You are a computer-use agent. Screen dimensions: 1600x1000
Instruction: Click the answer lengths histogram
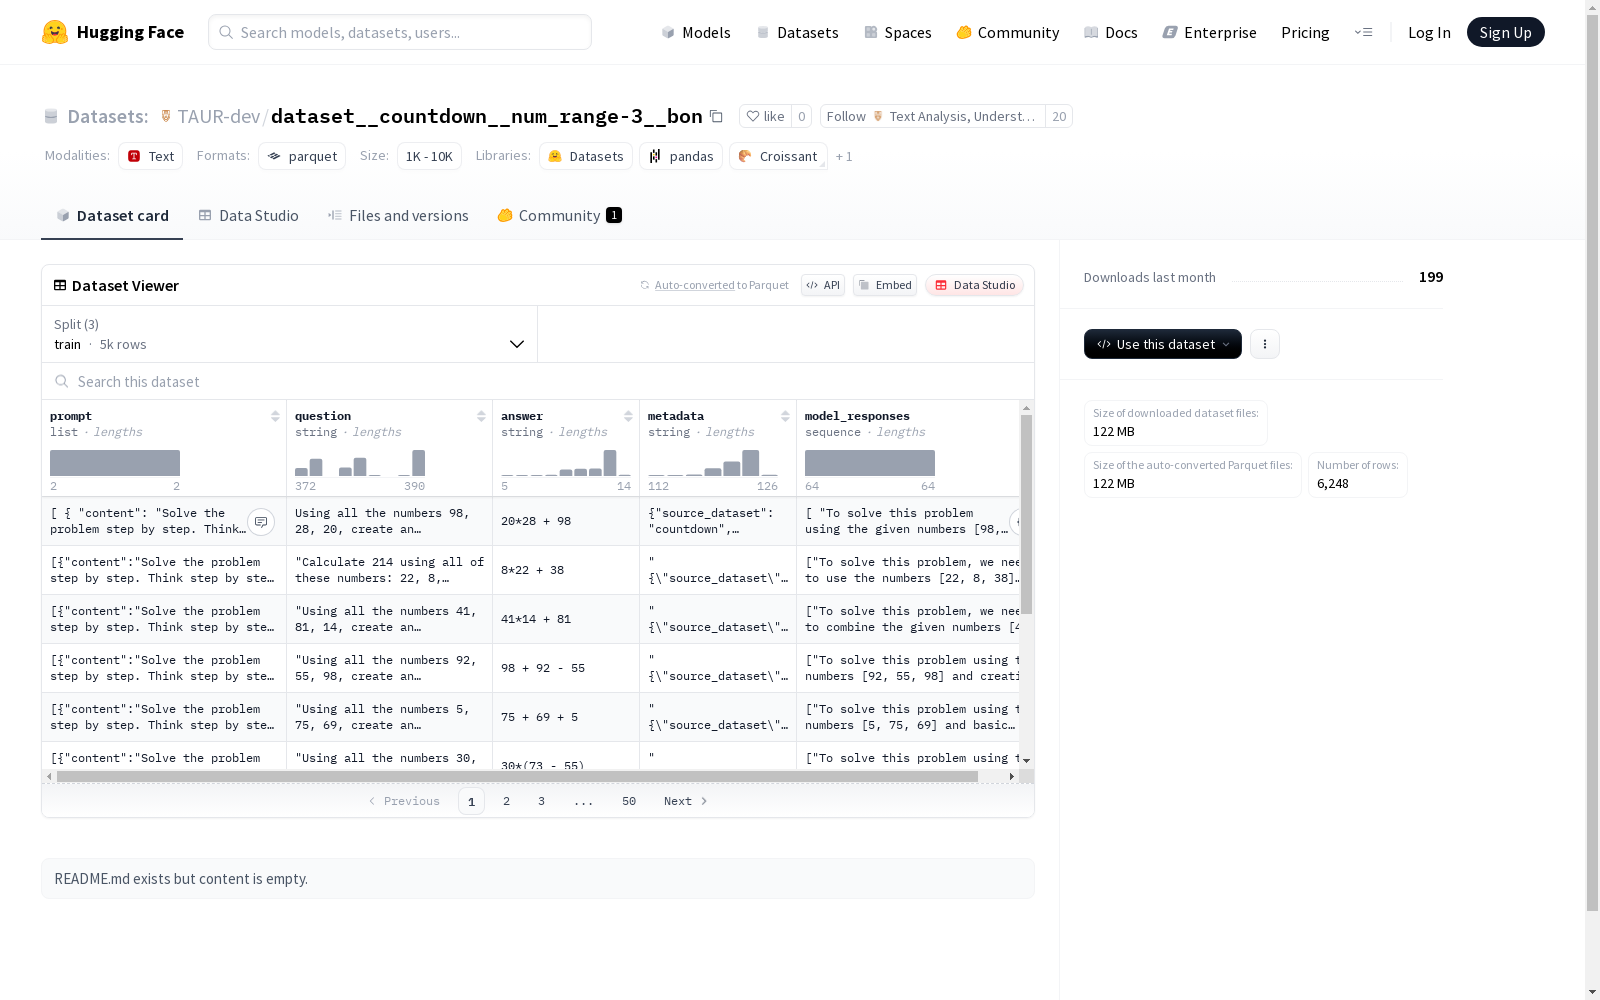click(566, 463)
